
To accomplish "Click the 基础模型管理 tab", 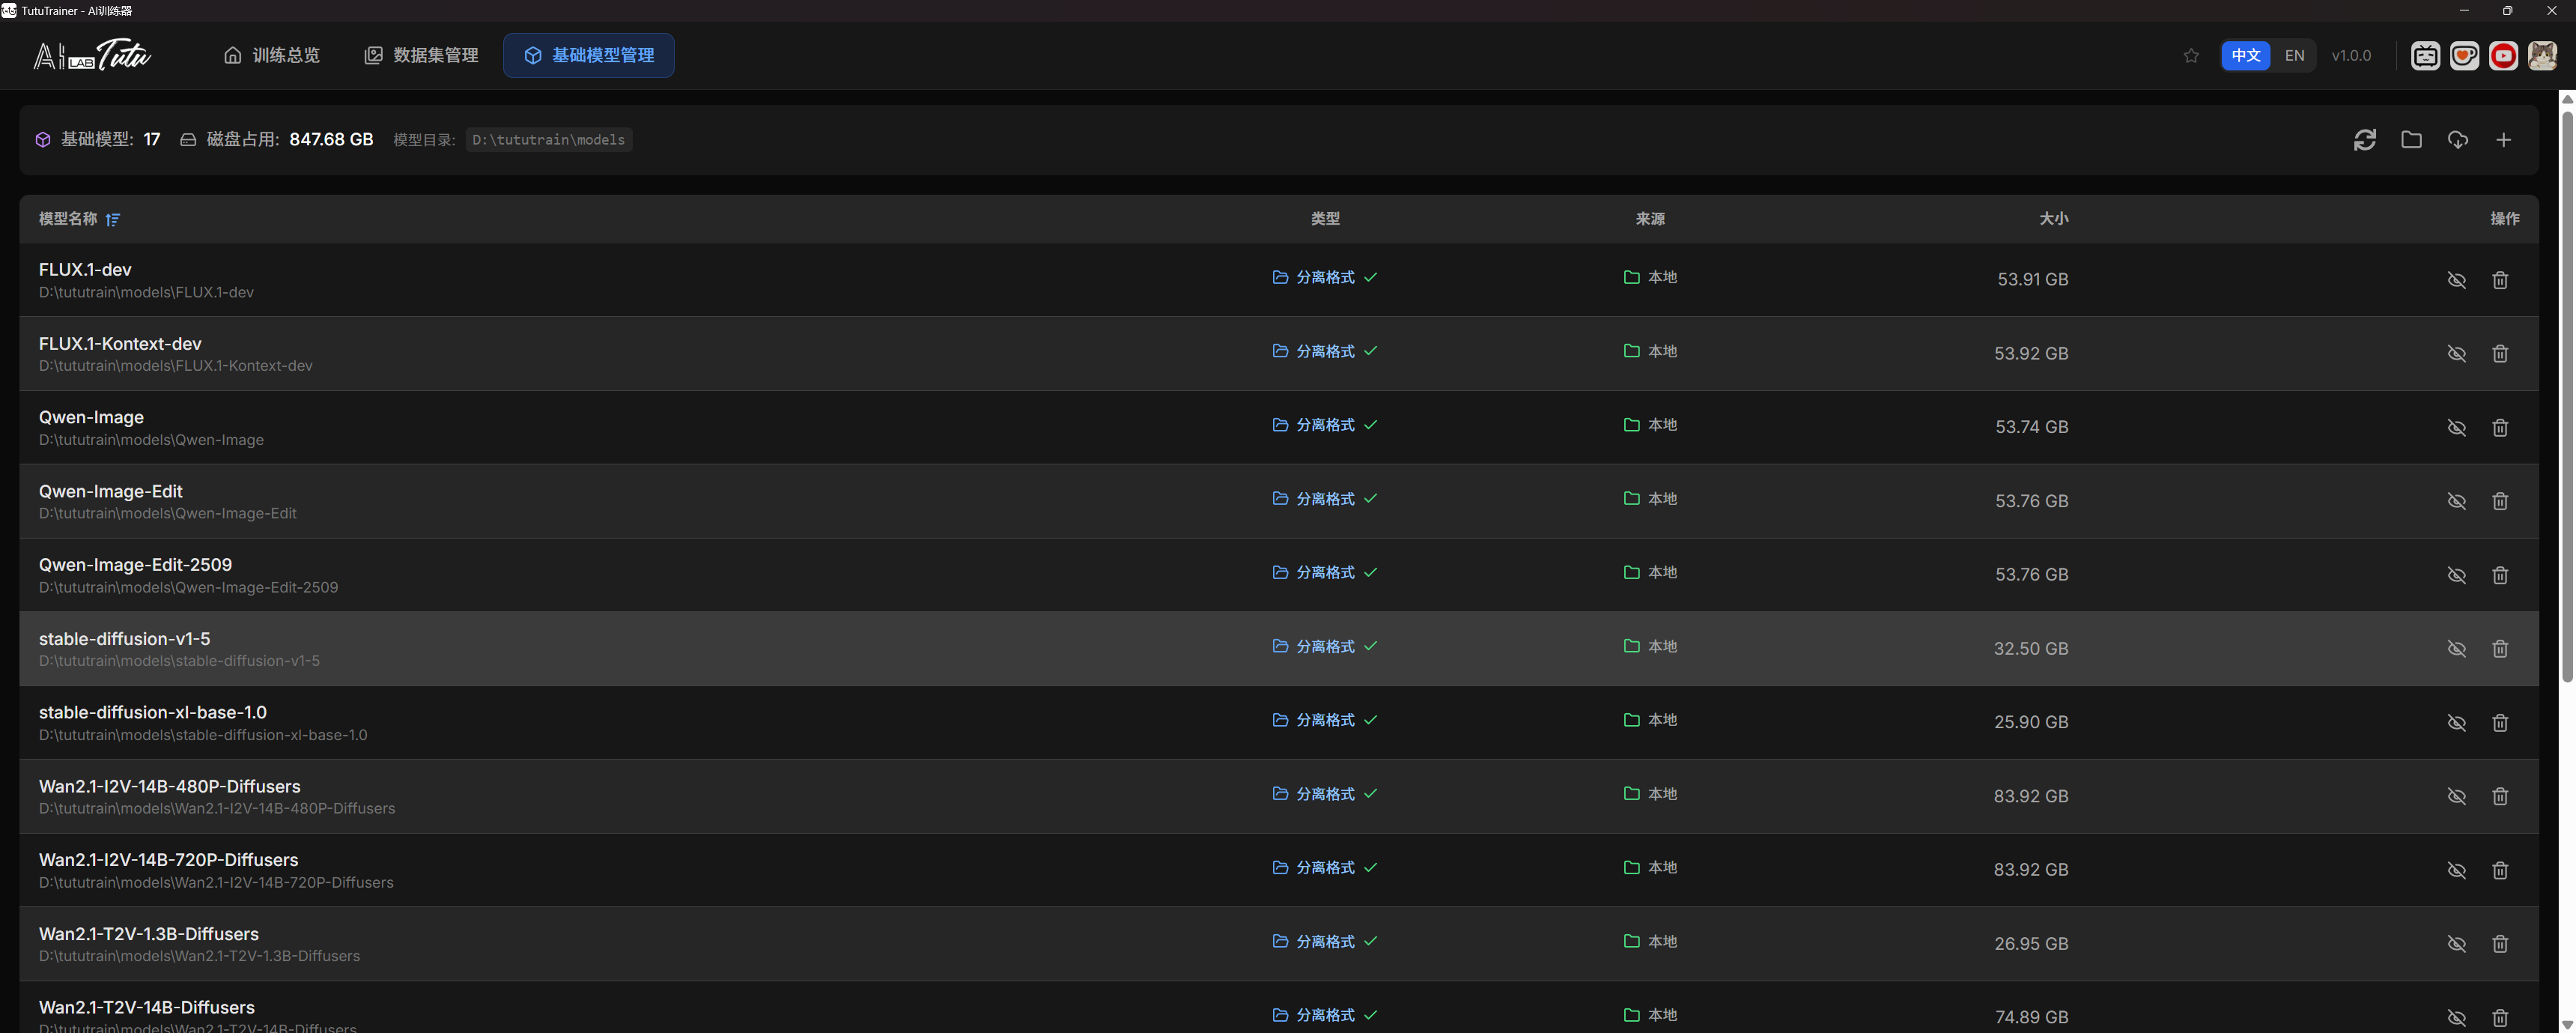I will 589,56.
